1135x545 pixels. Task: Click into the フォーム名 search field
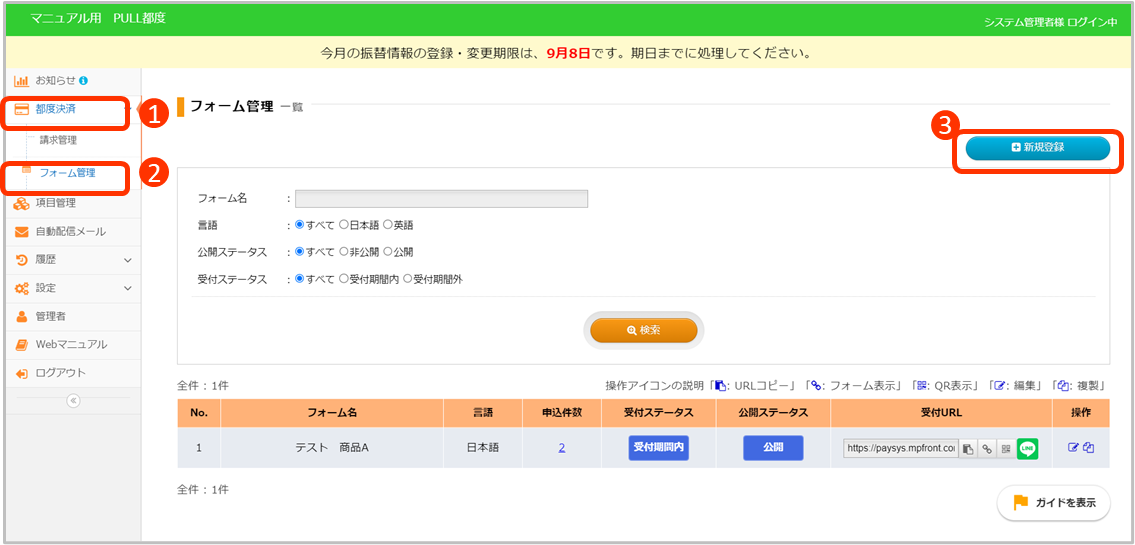click(x=441, y=199)
